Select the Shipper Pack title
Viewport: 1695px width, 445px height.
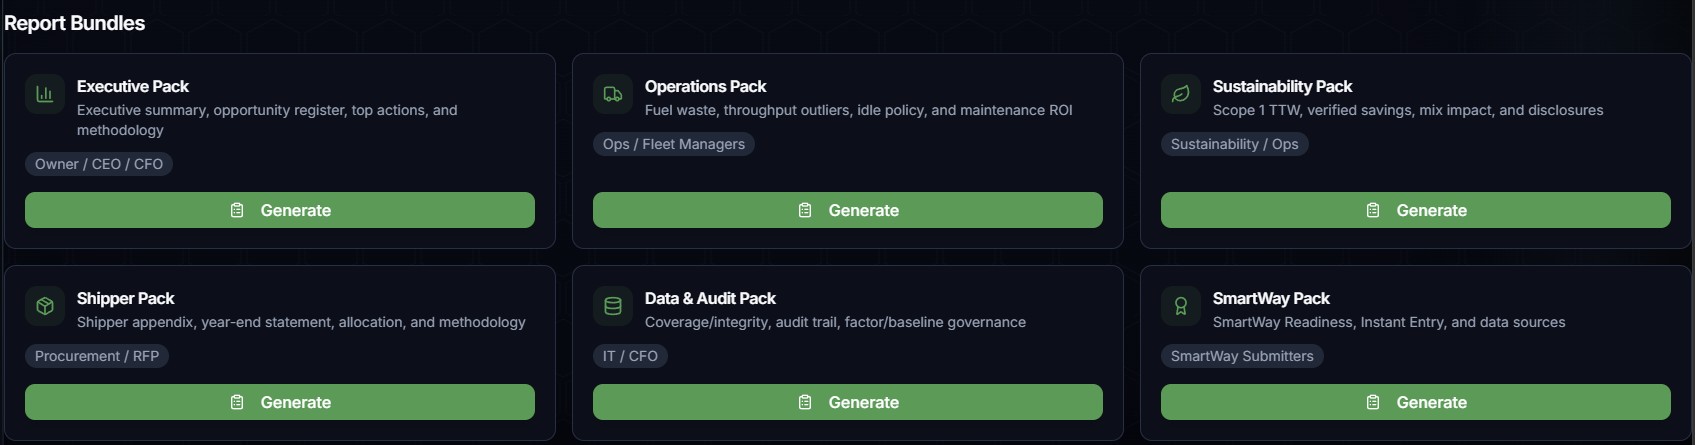(x=126, y=298)
